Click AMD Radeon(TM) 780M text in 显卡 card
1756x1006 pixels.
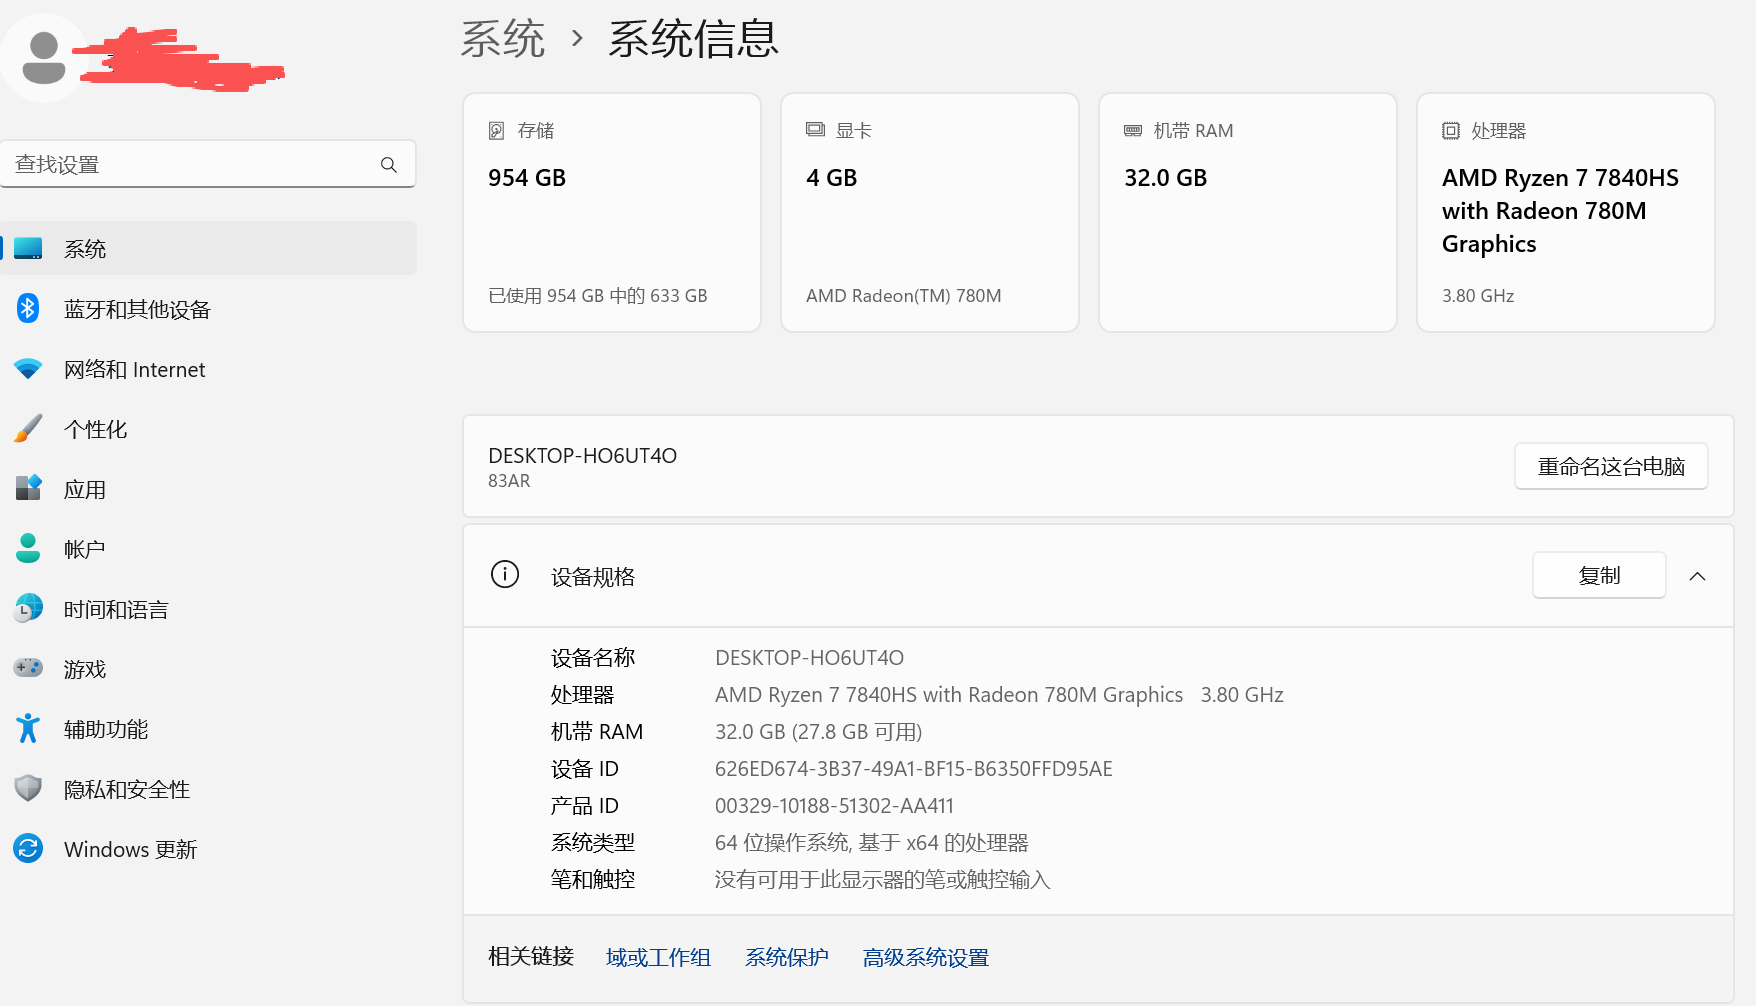[904, 296]
